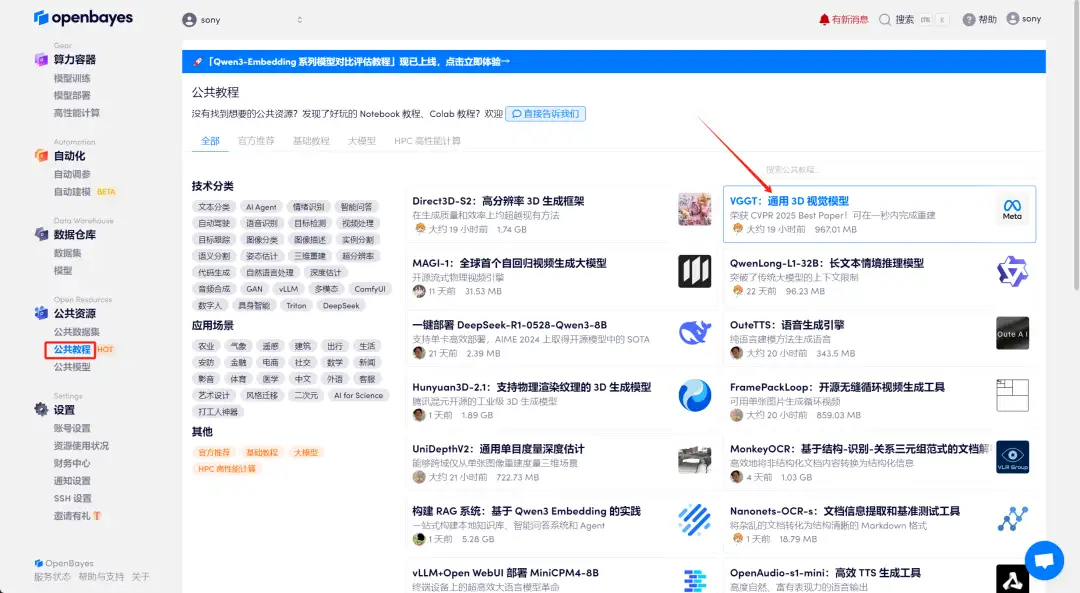Viewport: 1080px width, 593px height.
Task: Click the UniDepthV2 tutorial thumbnail
Action: [x=694, y=457]
